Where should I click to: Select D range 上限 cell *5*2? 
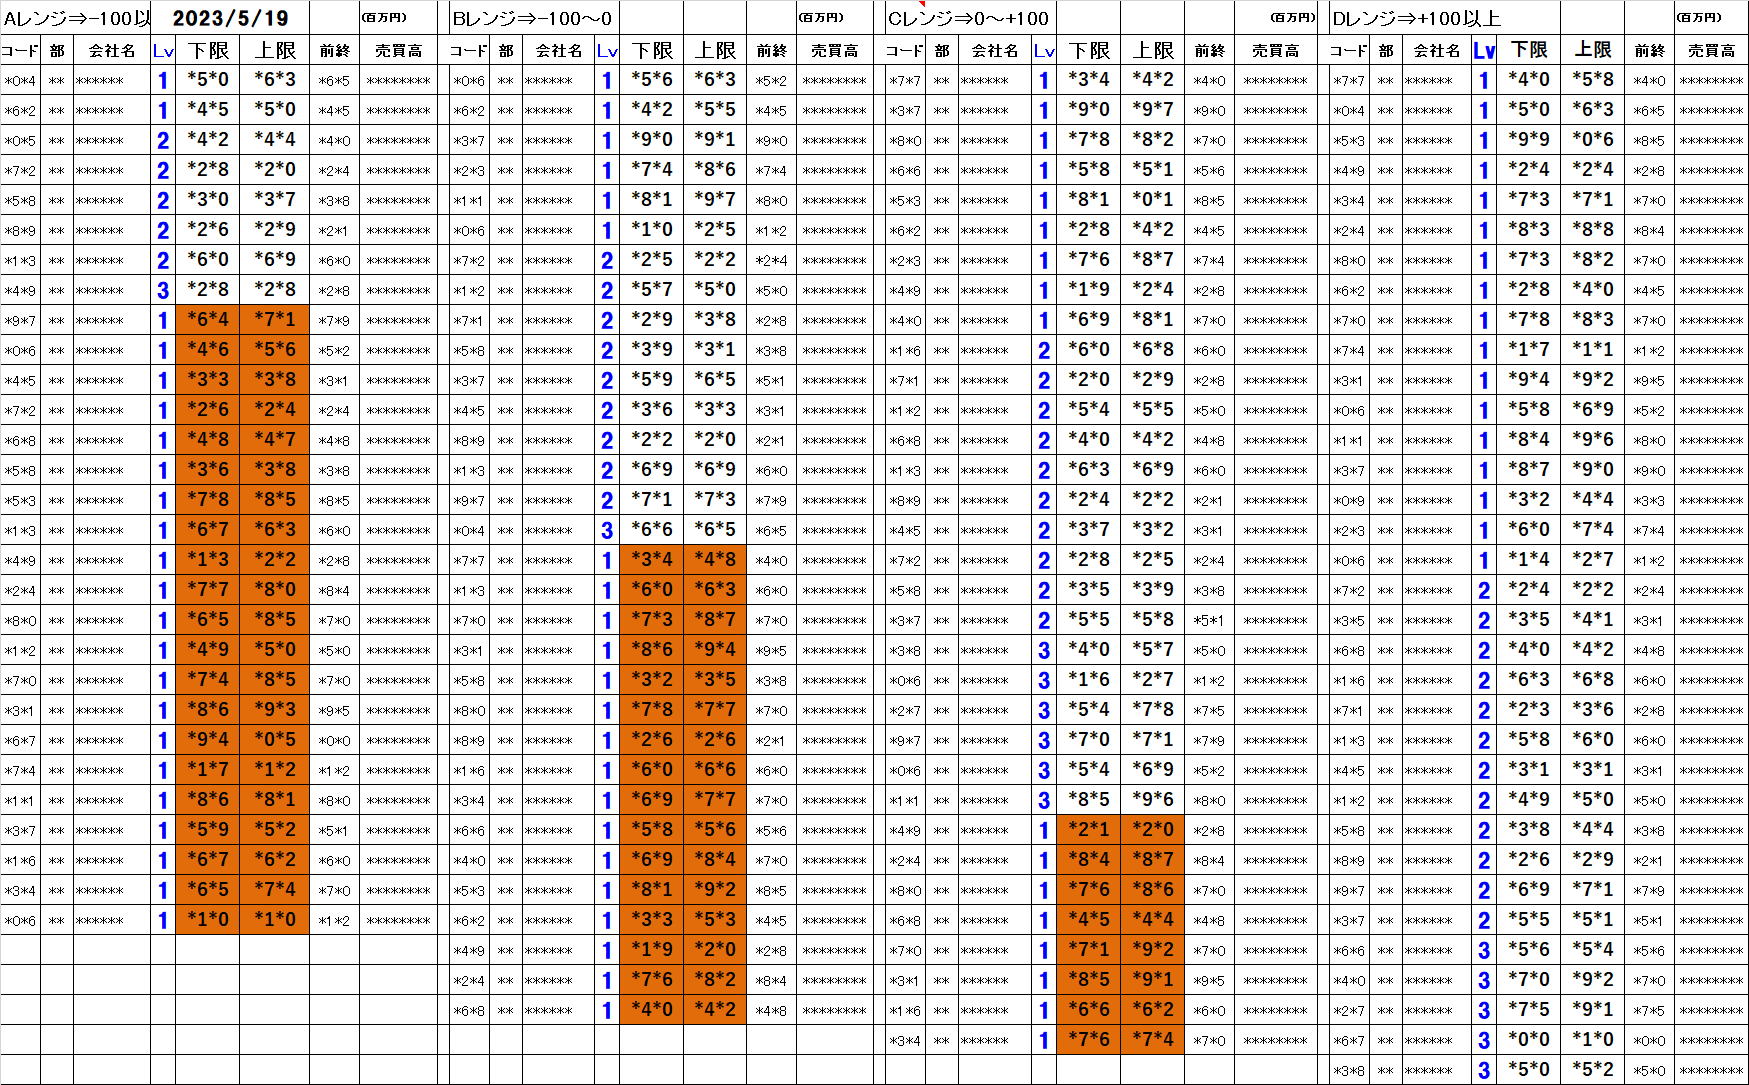1592,1070
